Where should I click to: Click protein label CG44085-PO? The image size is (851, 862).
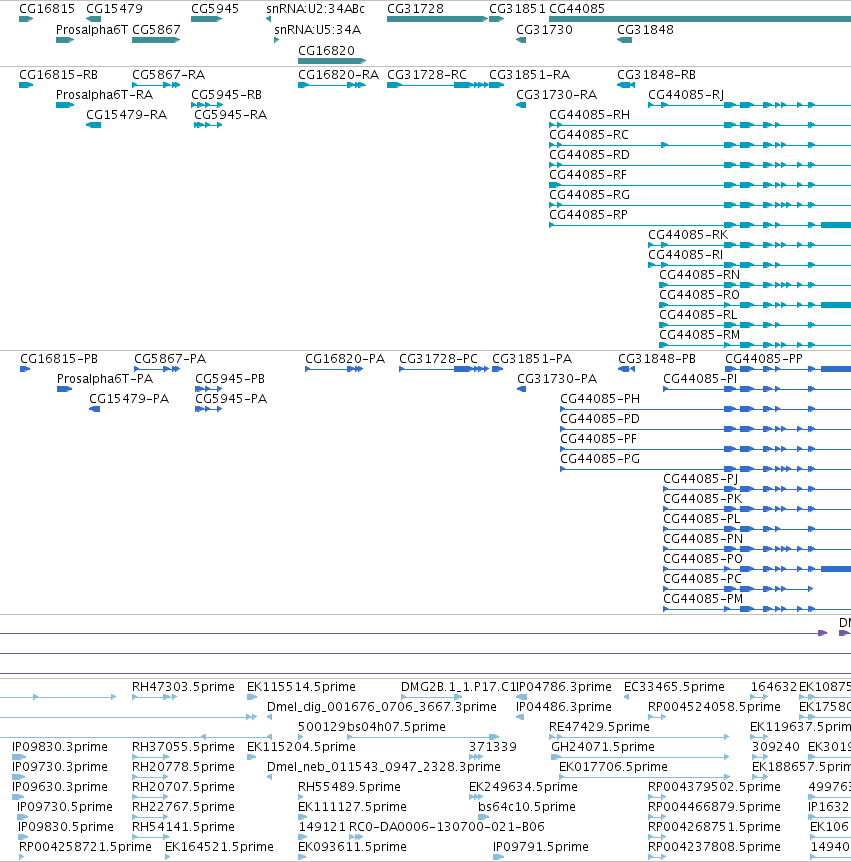click(x=703, y=559)
